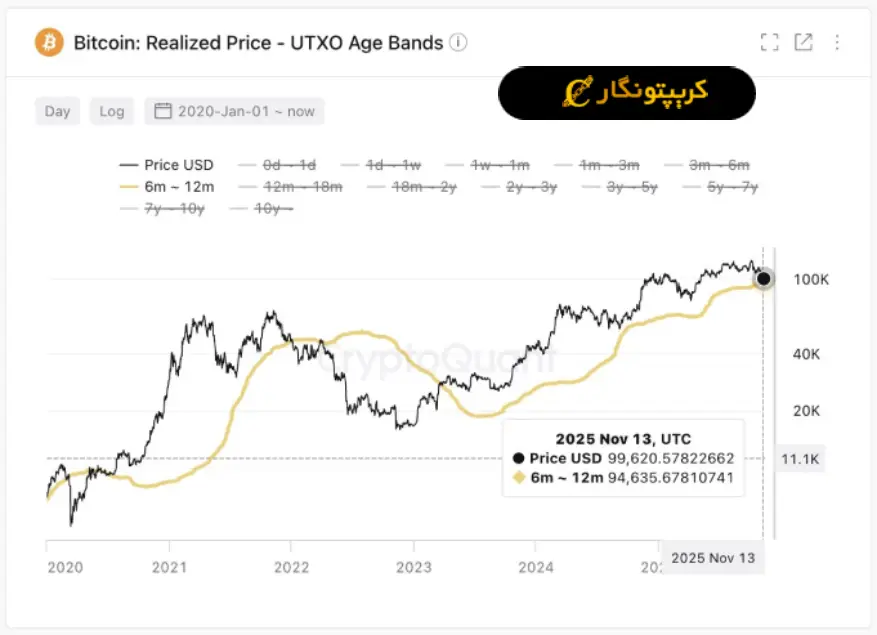Click the 2025 Nov 13 date marker label
This screenshot has width=877, height=635.
coord(713,557)
